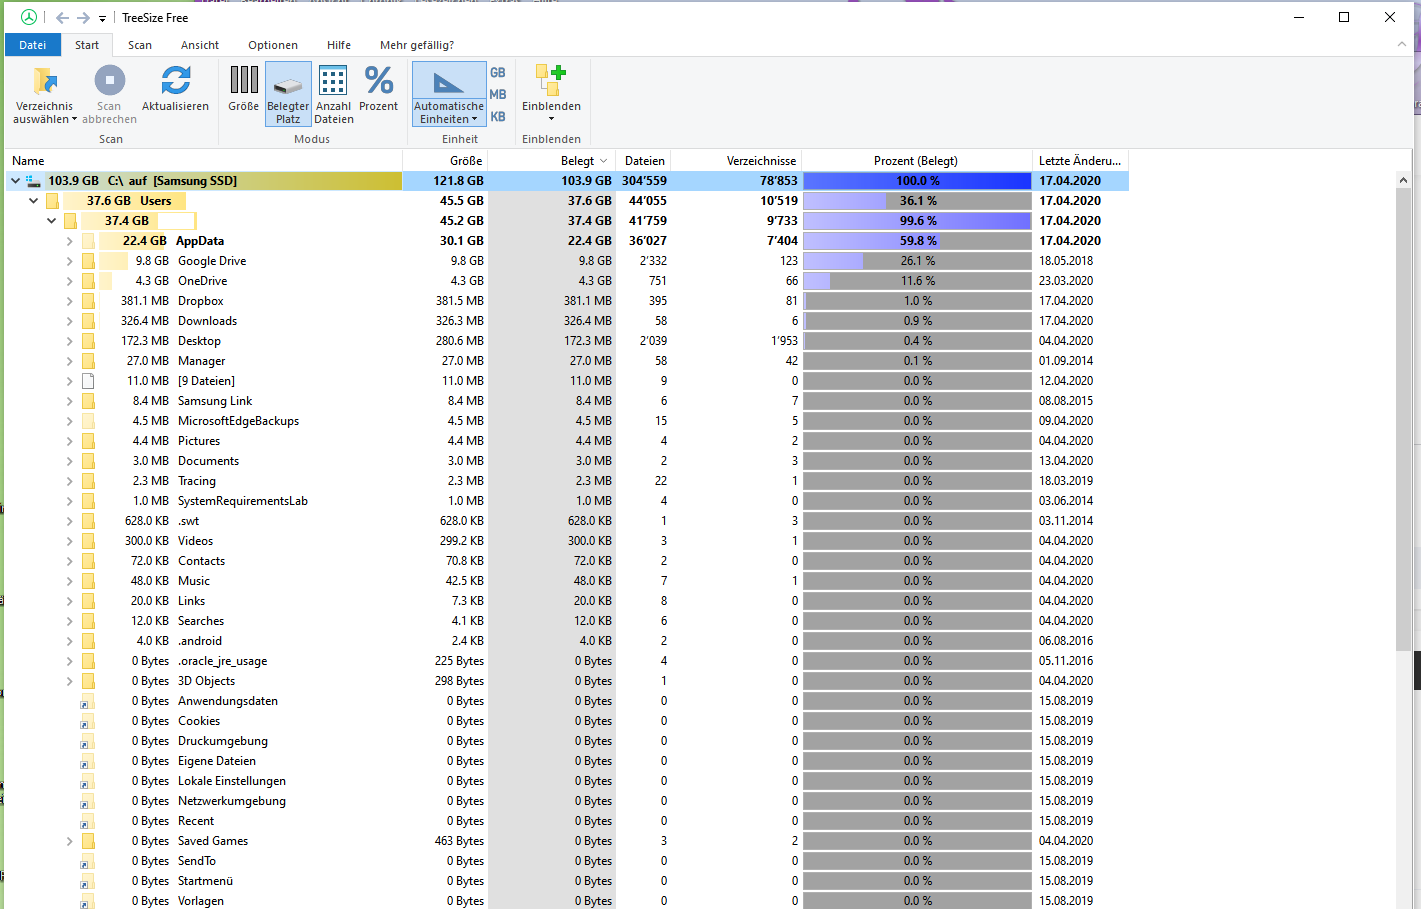Set unit to KB

(x=498, y=116)
